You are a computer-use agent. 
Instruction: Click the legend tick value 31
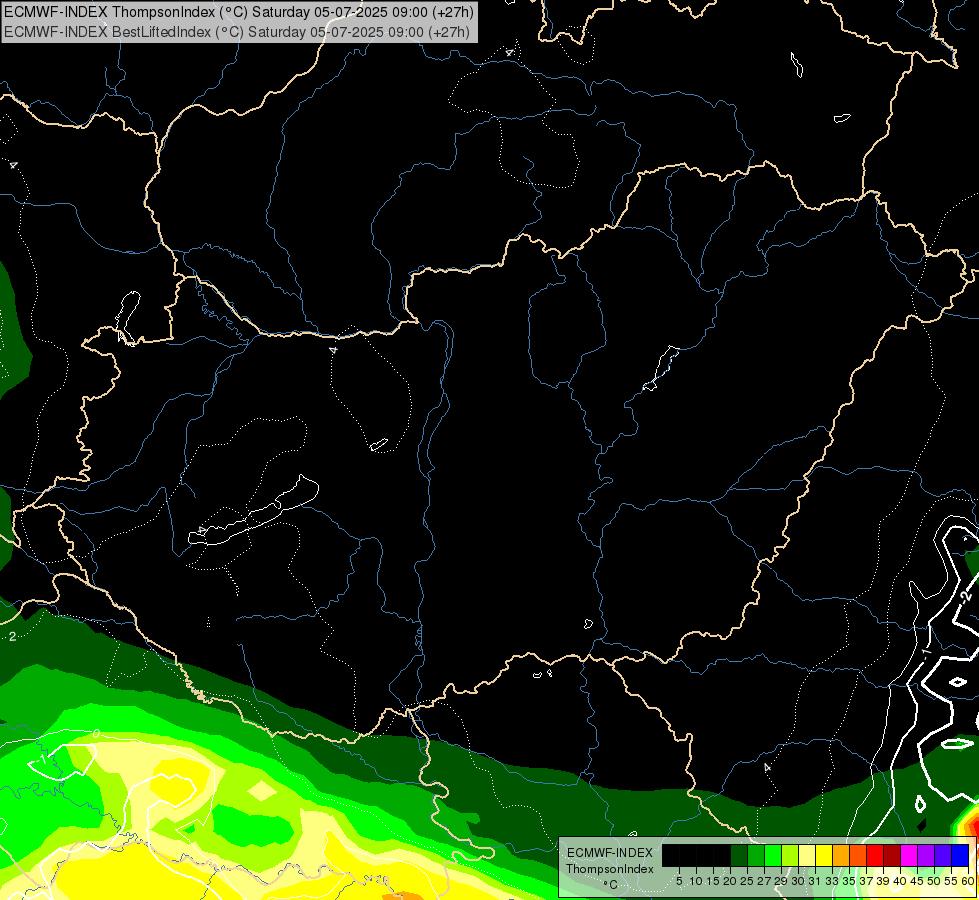tap(816, 881)
